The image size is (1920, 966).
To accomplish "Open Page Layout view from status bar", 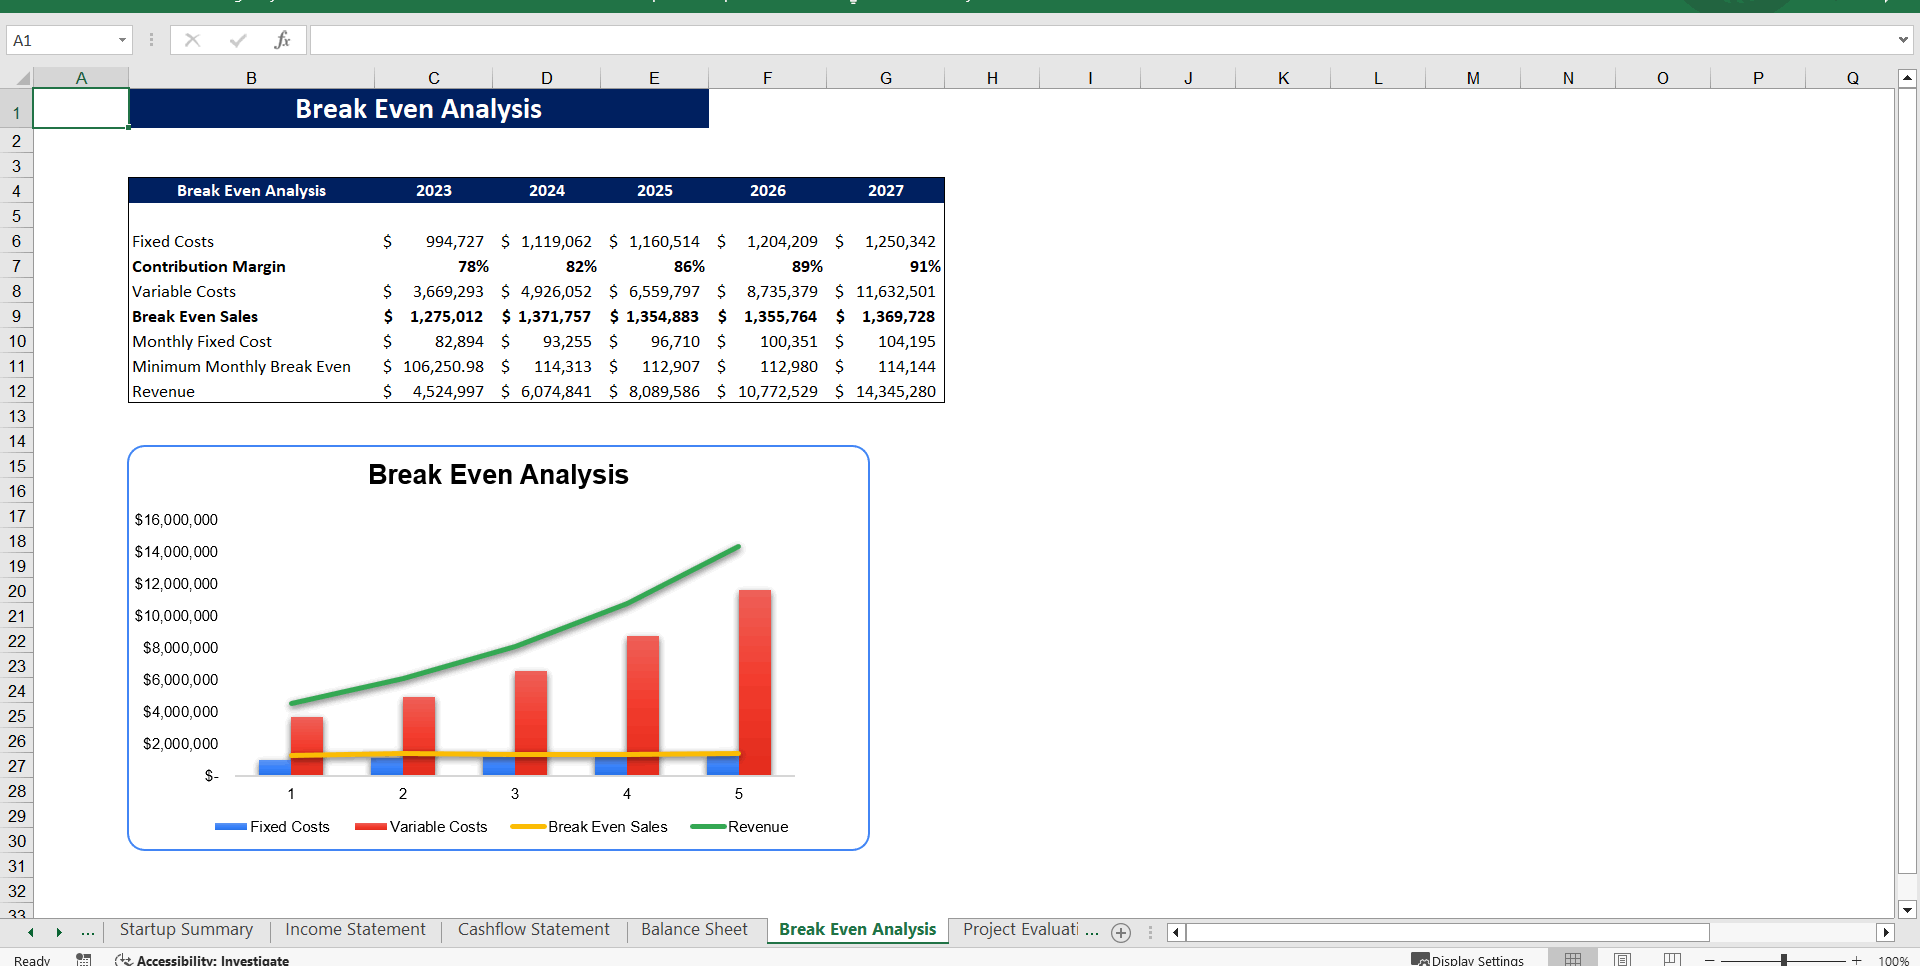I will pyautogui.click(x=1621, y=957).
